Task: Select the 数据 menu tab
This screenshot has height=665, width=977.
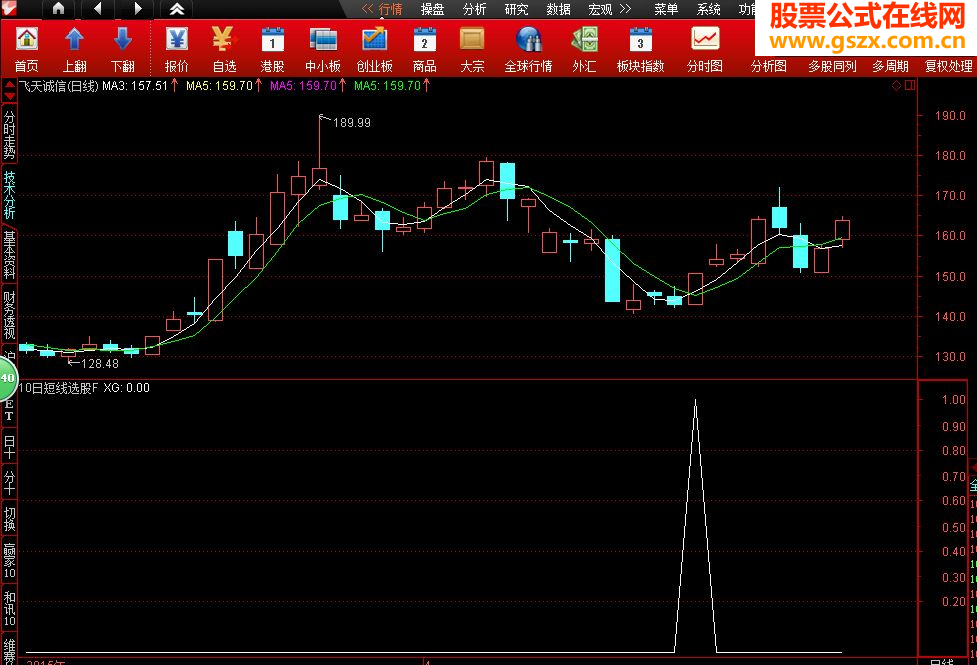Action: [x=558, y=9]
